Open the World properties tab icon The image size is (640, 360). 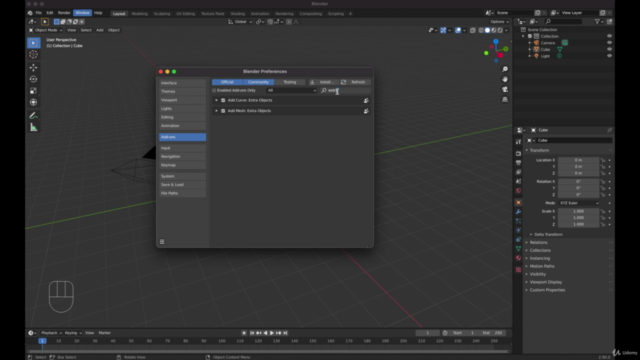518,191
